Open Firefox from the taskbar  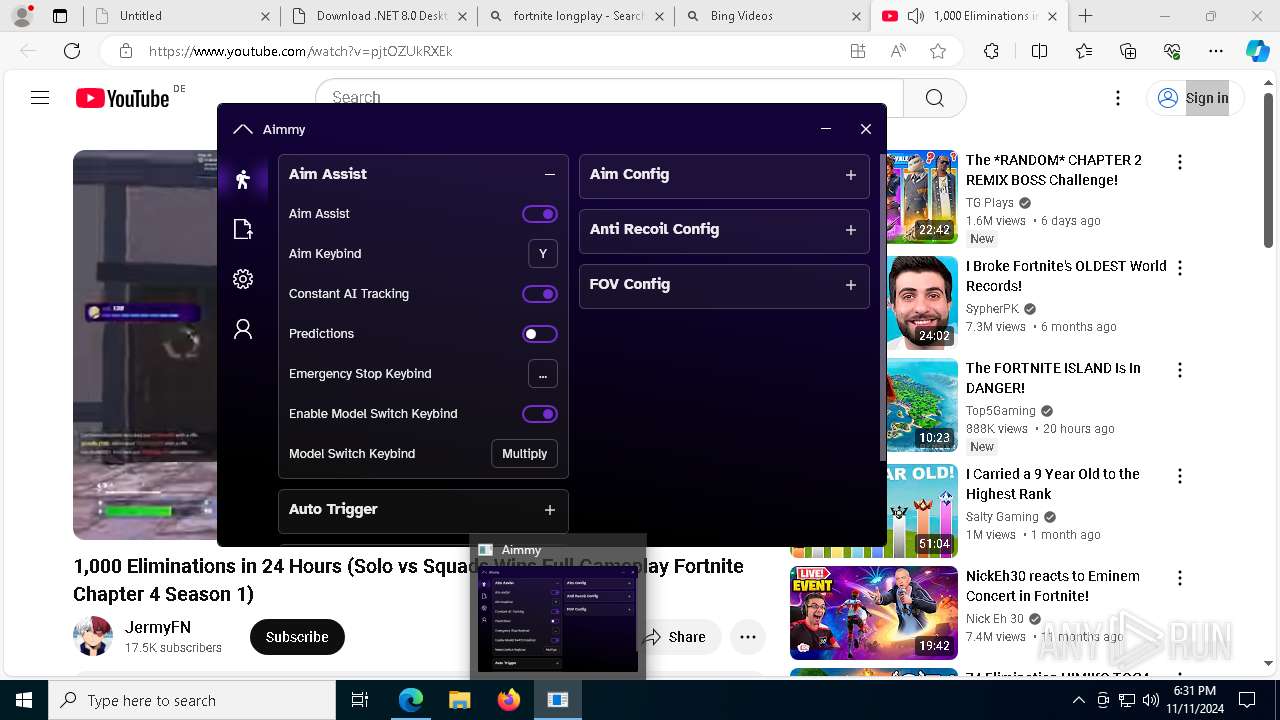point(509,700)
